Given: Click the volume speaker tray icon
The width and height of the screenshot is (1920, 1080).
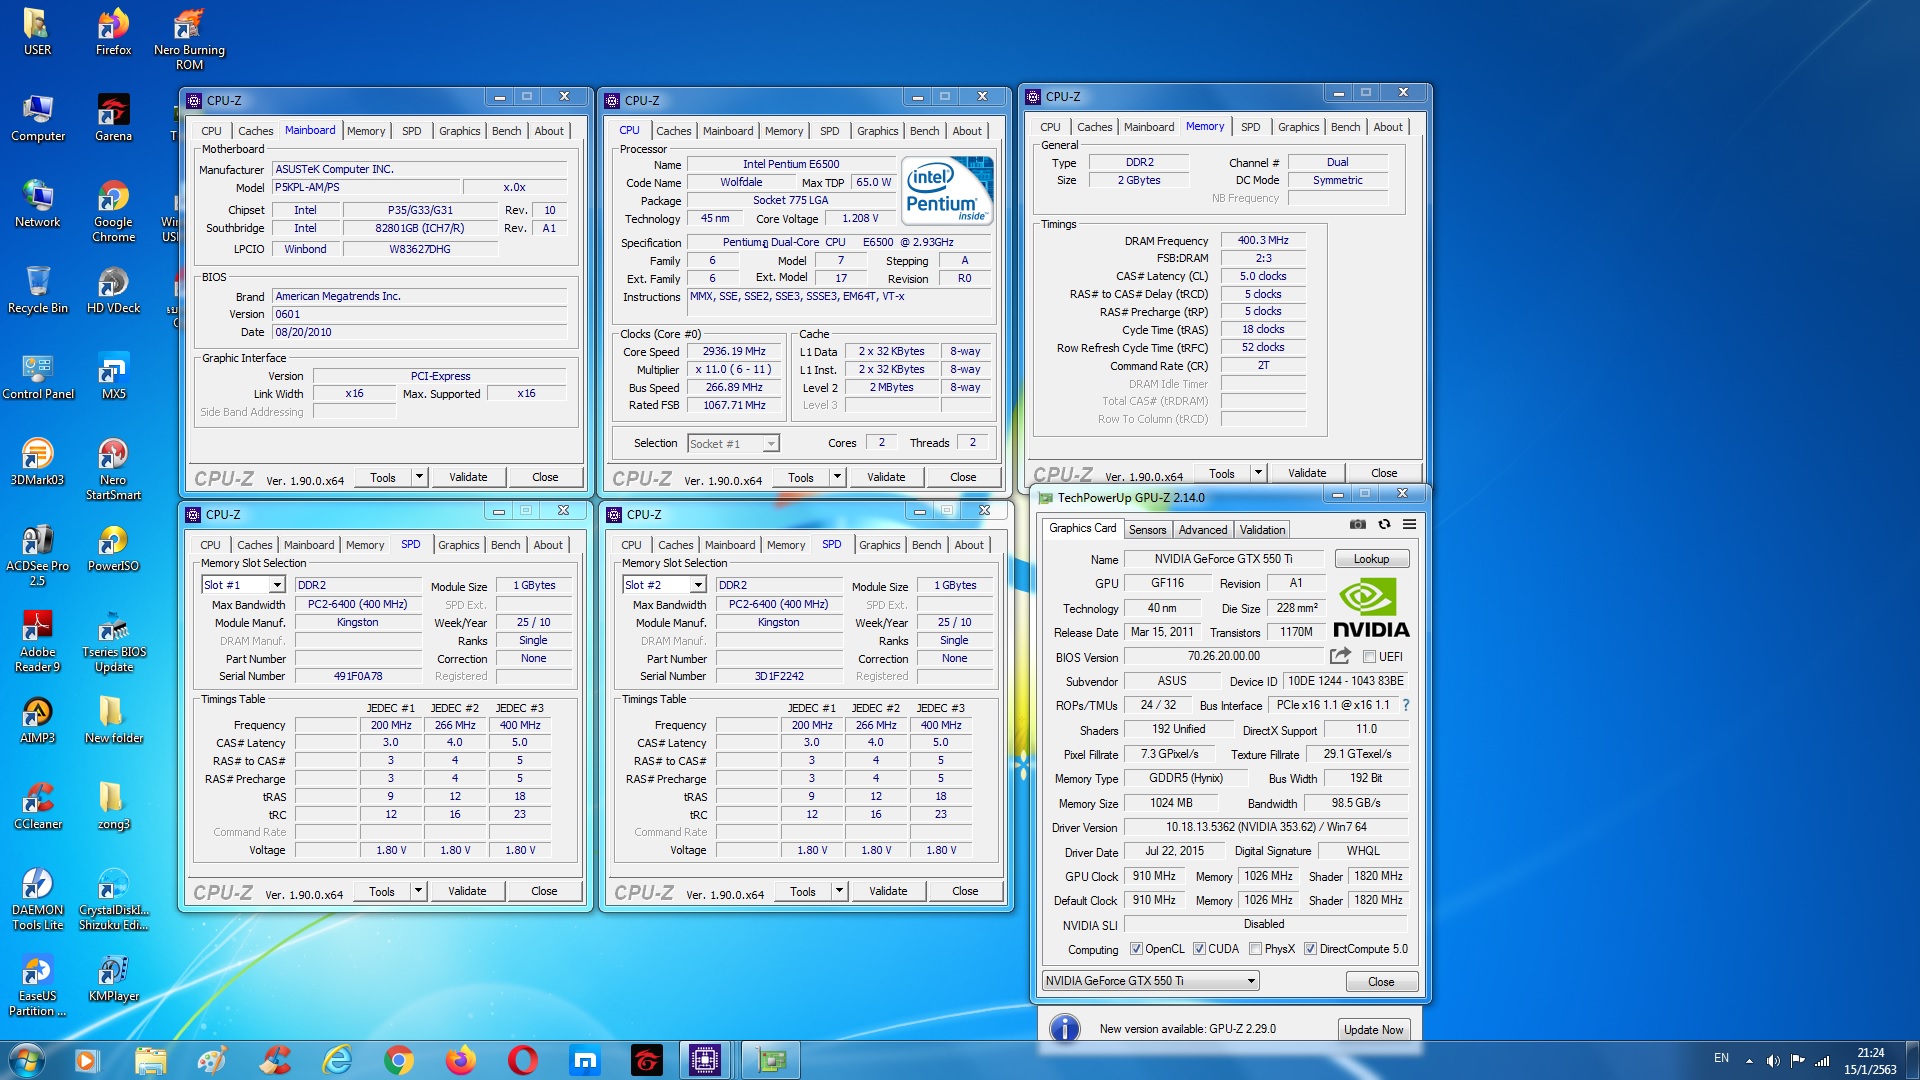Looking at the screenshot, I should point(1772,1060).
